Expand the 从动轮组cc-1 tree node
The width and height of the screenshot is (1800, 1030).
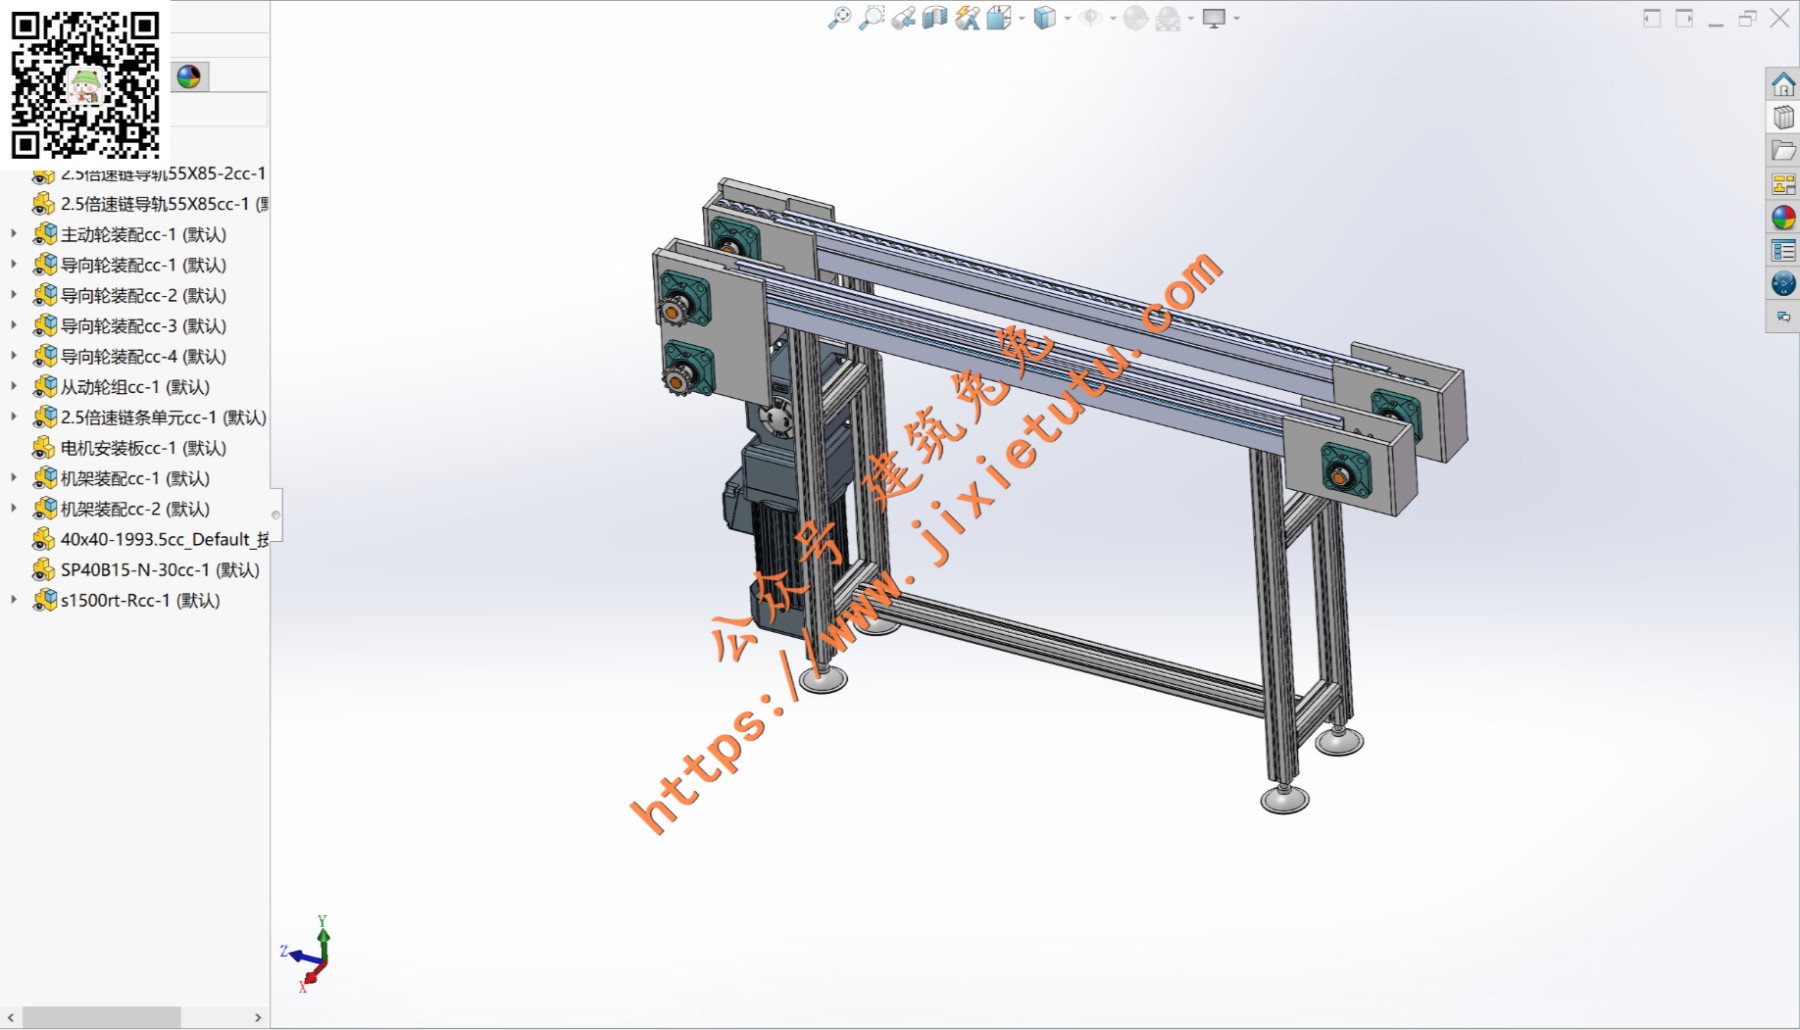13,386
